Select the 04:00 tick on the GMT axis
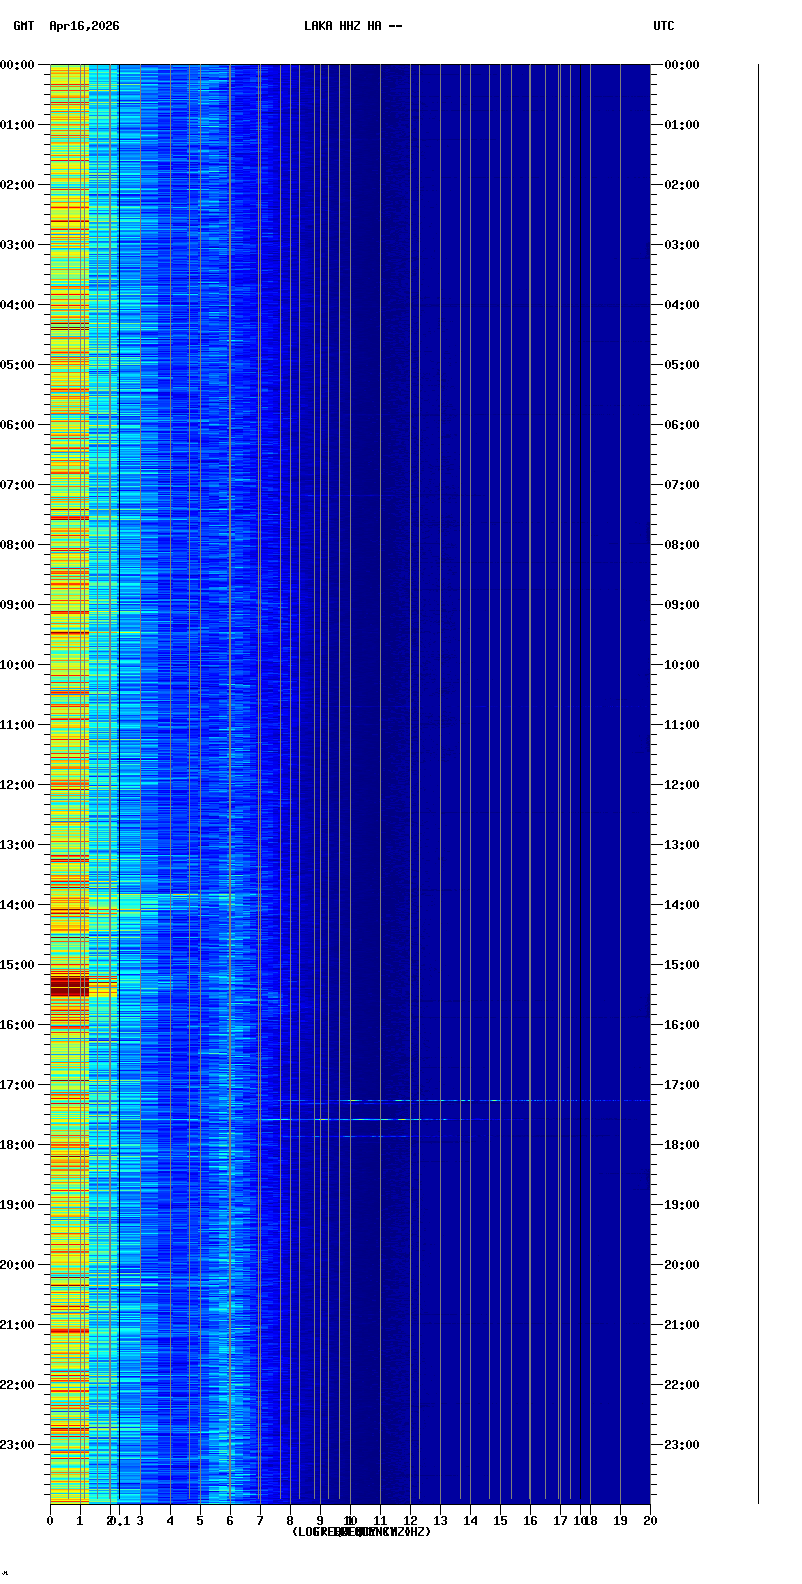 [19, 305]
